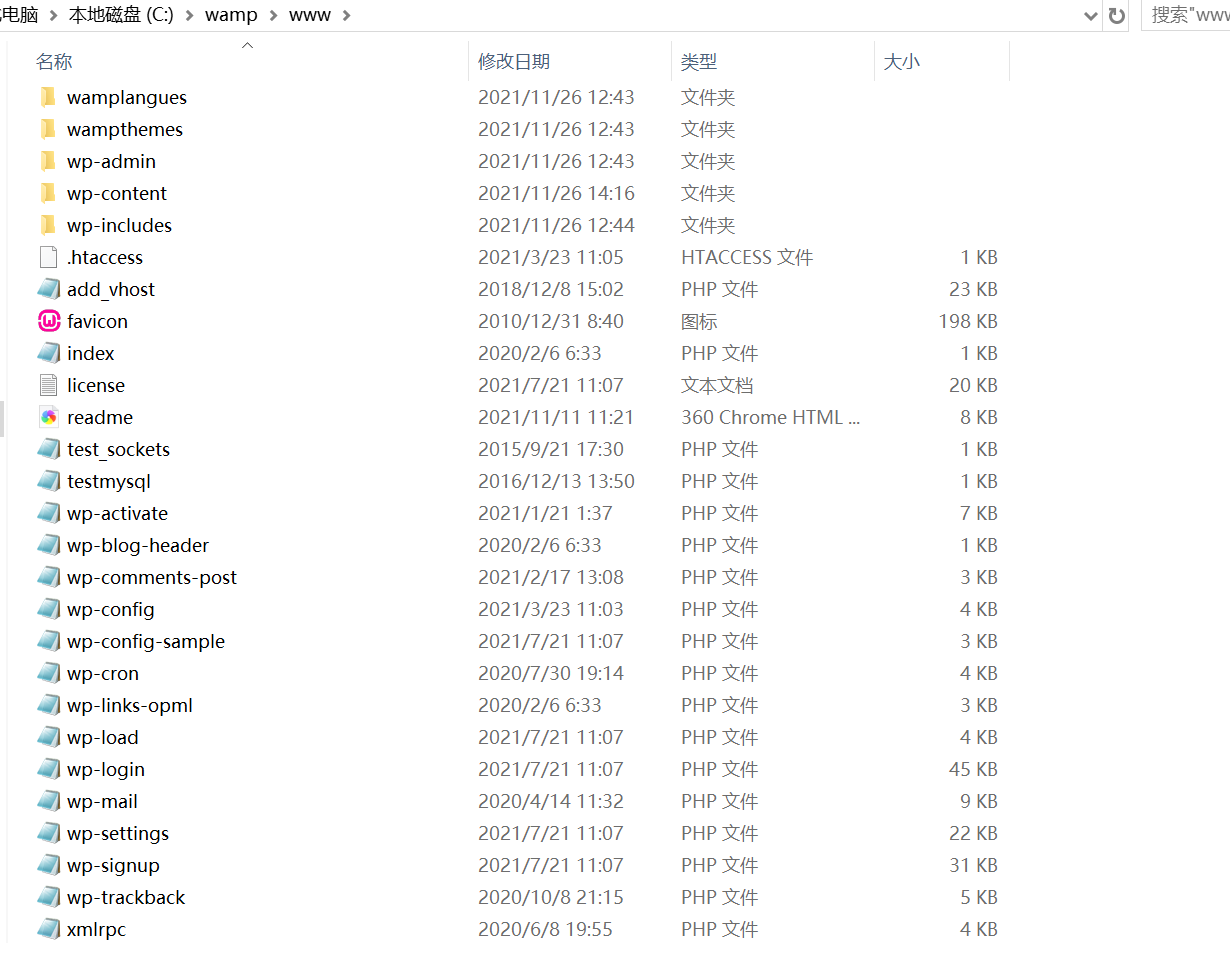Click the 文本文档 type for license
The image size is (1230, 956).
[717, 385]
